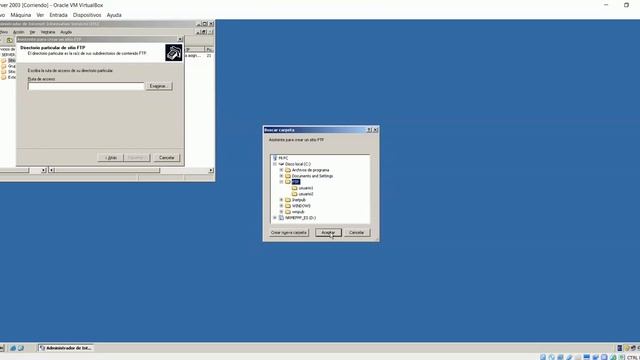Click the VirtualBox optical disk status icon
Viewport: 640px width, 360px height.
(x=551, y=357)
